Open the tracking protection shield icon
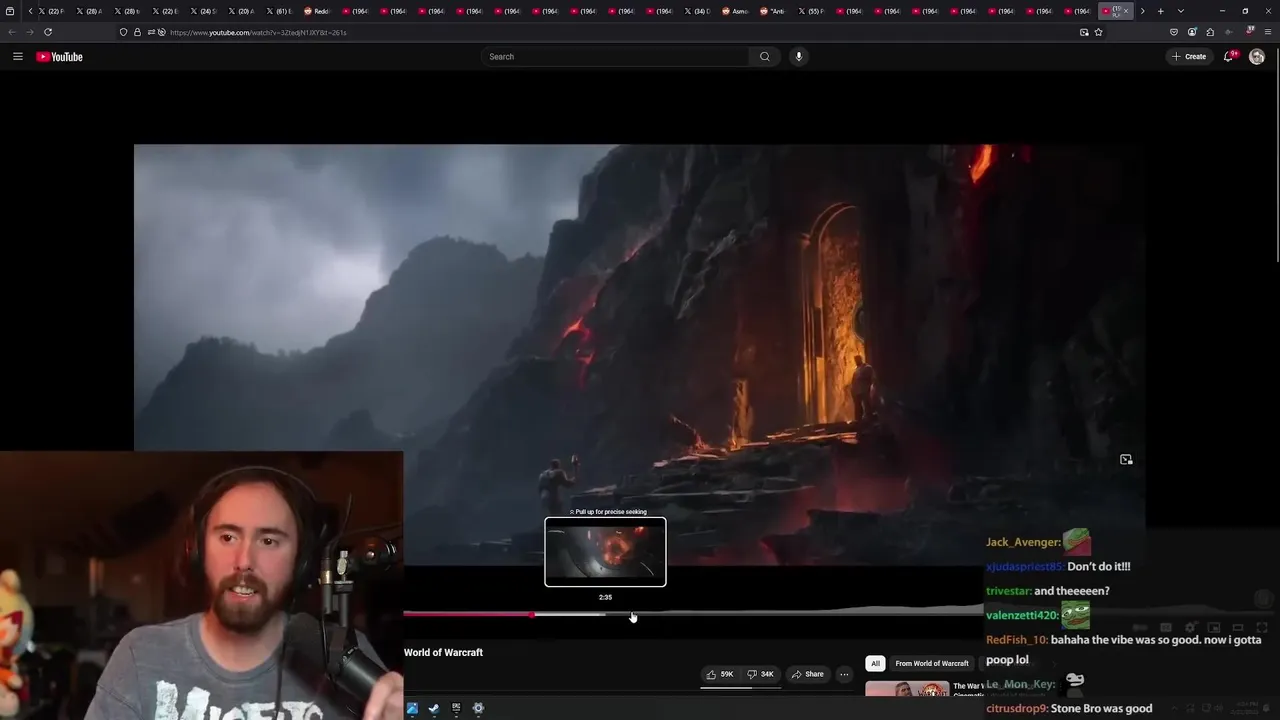Viewport: 1280px width, 720px height. point(123,32)
